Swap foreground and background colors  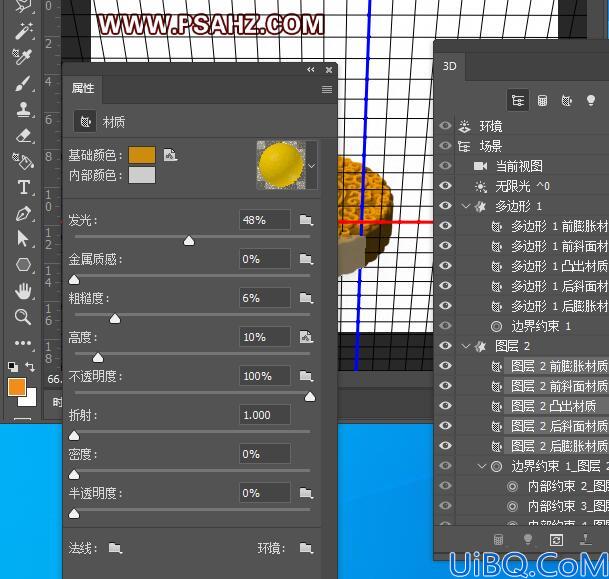point(30,366)
